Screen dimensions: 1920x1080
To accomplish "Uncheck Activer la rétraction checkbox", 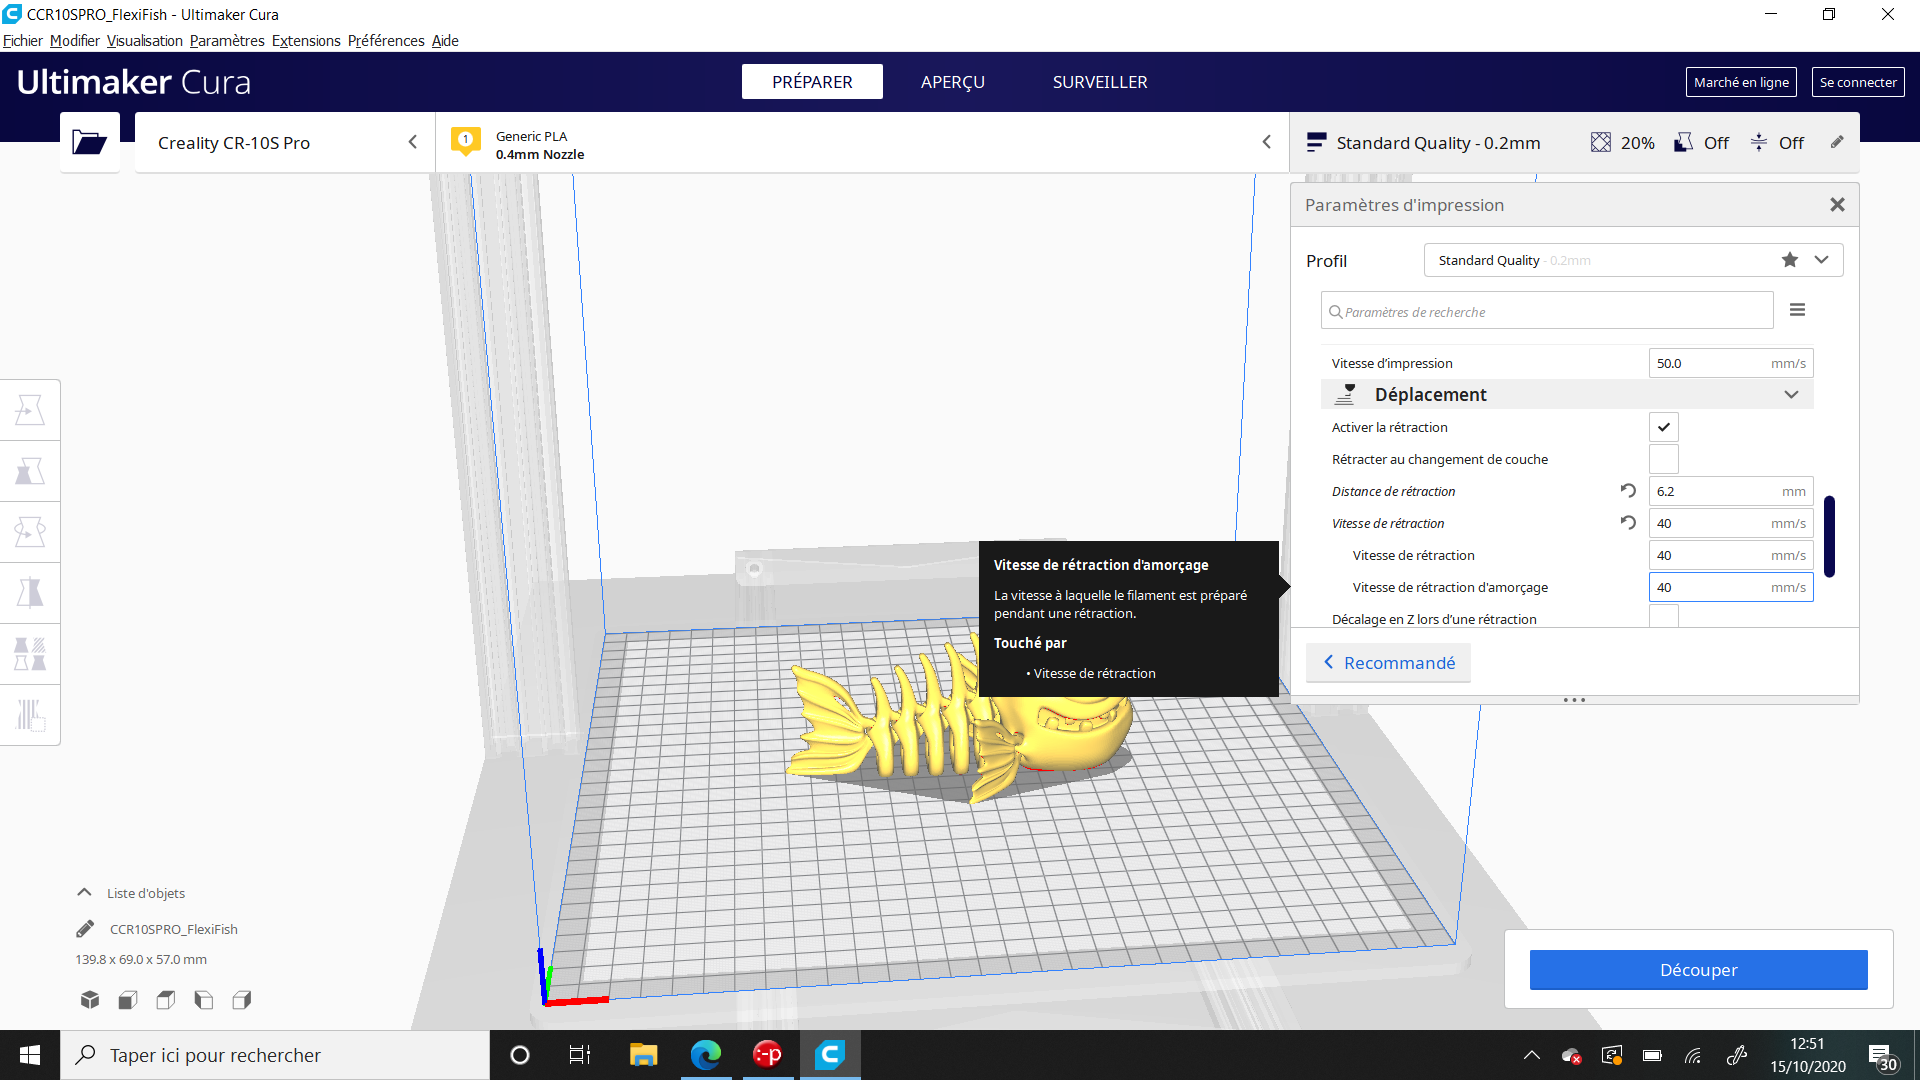I will (x=1663, y=427).
